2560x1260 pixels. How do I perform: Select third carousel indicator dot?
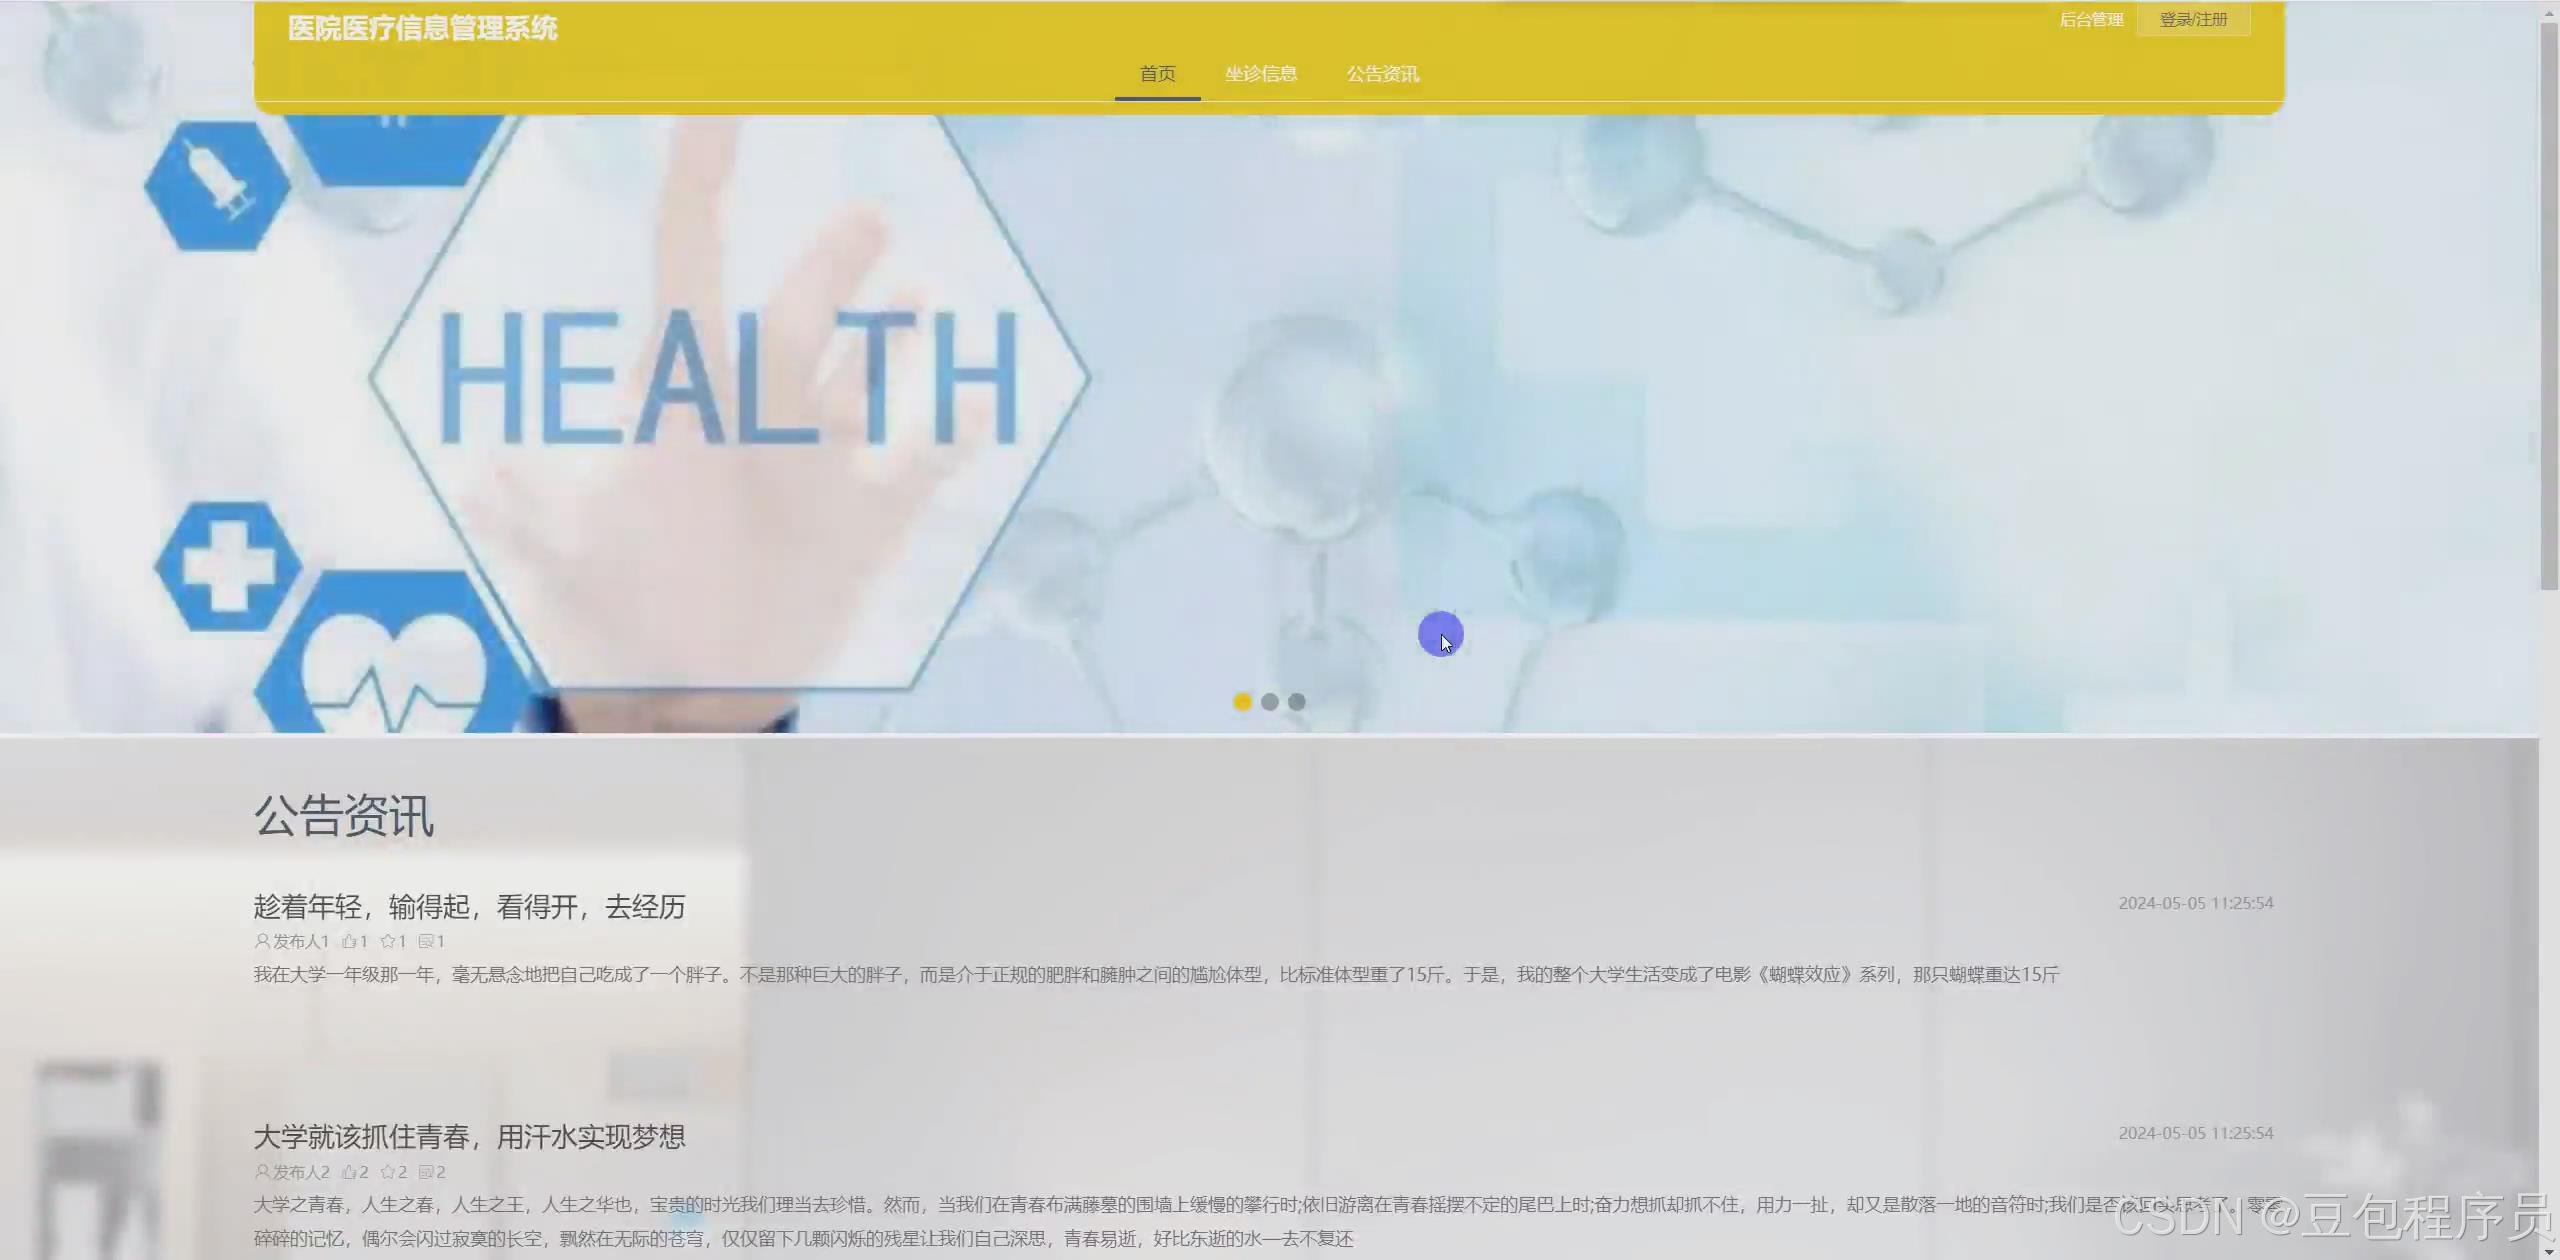pos(1297,702)
